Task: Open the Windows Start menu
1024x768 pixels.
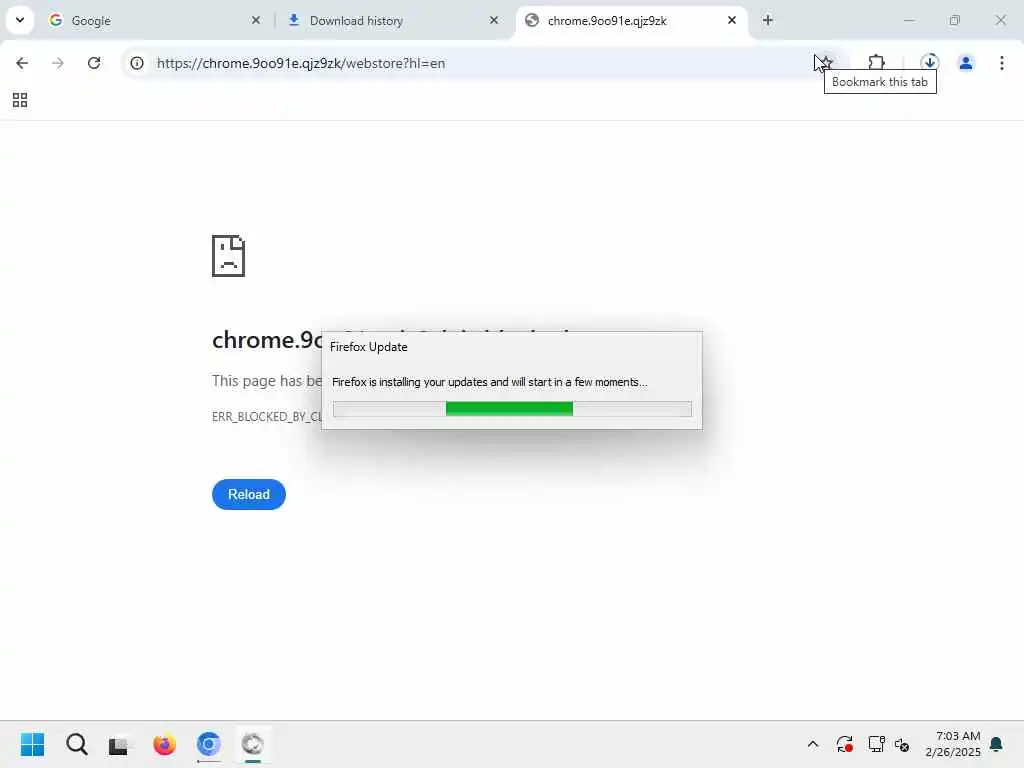Action: pyautogui.click(x=33, y=744)
